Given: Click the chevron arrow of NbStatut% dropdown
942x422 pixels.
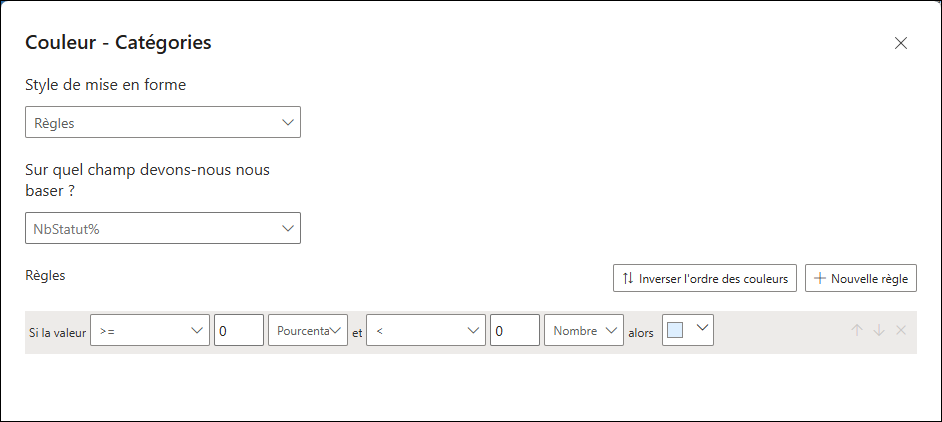Looking at the screenshot, I should (288, 229).
